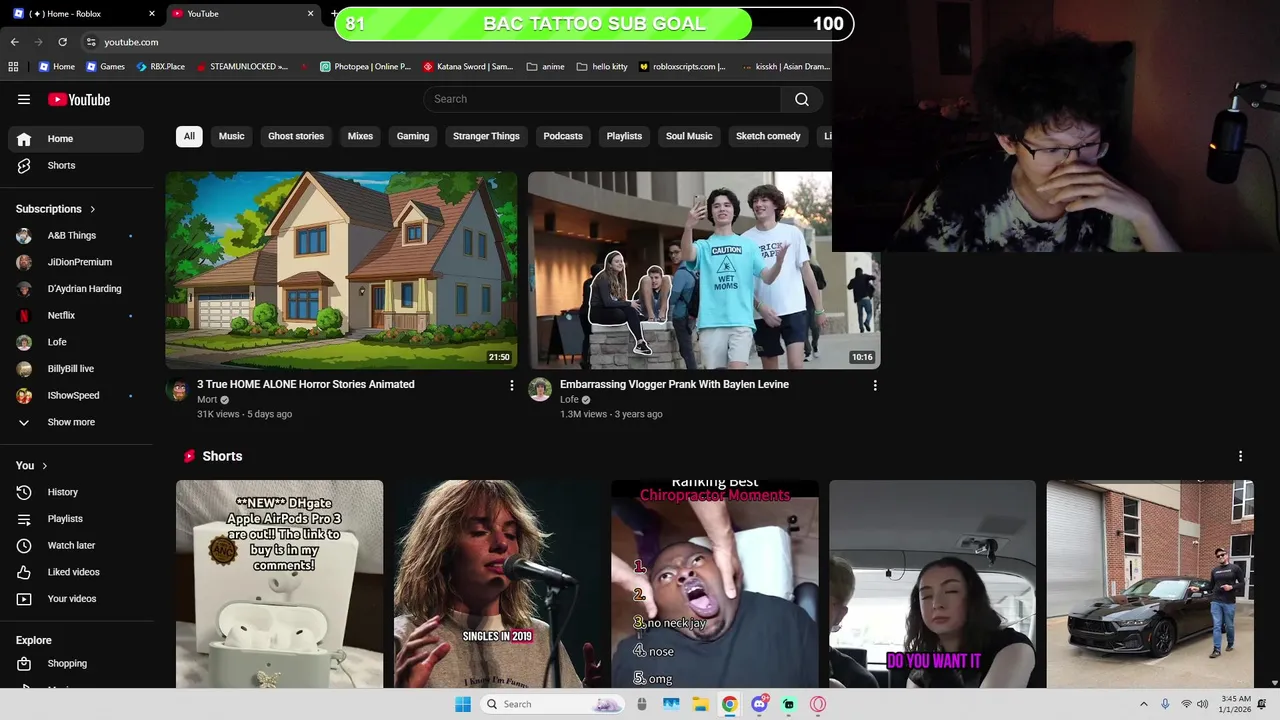Image resolution: width=1280 pixels, height=720 pixels.
Task: Open the Photopea bookmark
Action: tap(365, 67)
